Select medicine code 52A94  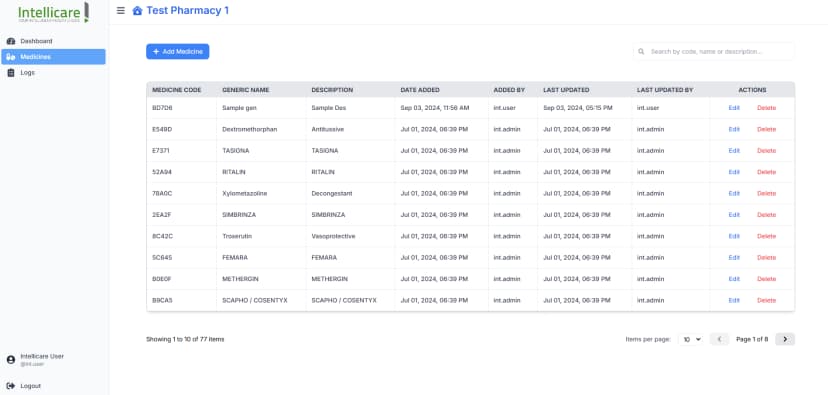pos(162,172)
